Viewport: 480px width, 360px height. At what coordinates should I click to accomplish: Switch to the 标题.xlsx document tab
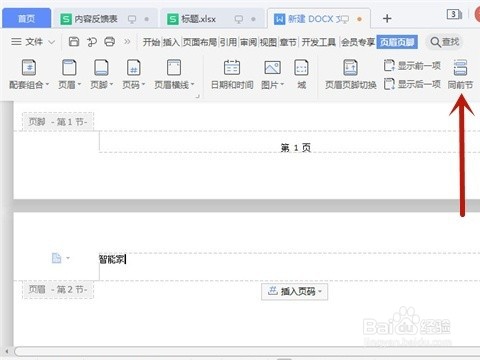coord(199,19)
